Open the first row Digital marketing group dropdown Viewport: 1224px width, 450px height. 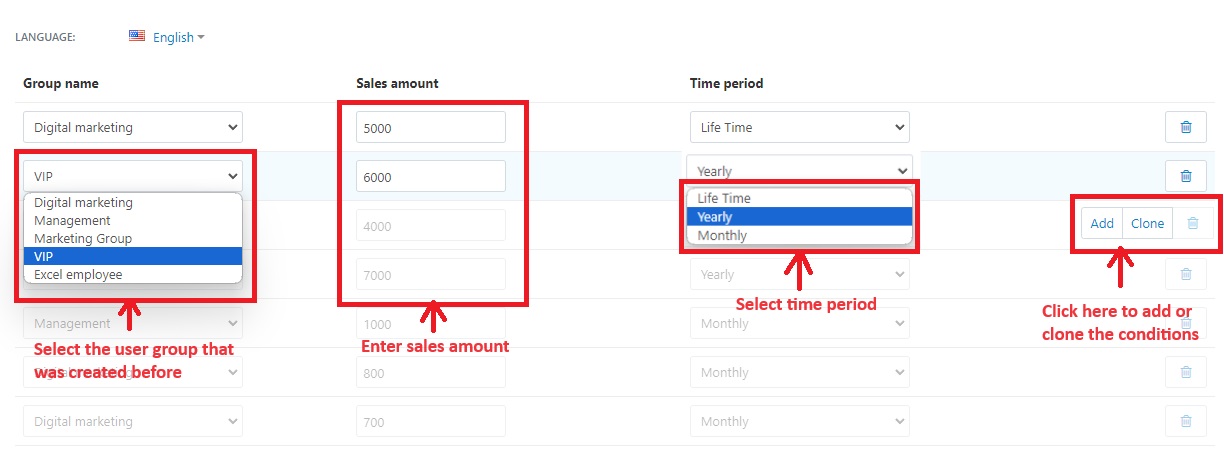click(133, 127)
